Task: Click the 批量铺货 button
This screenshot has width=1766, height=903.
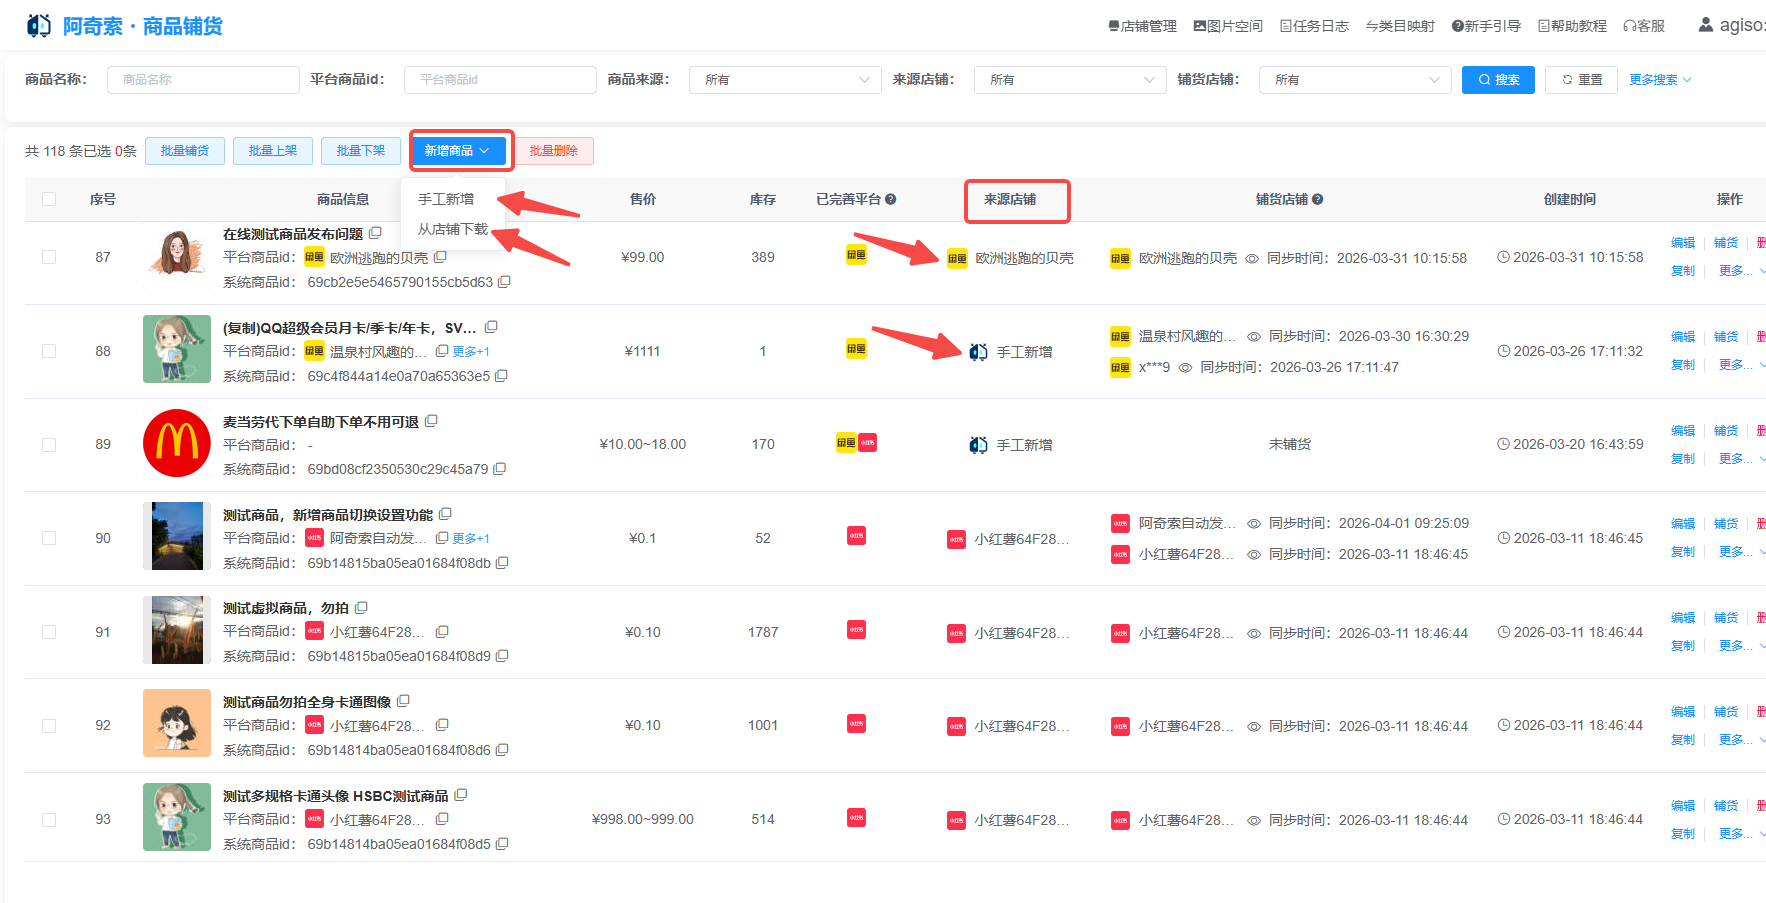Action: (x=185, y=151)
